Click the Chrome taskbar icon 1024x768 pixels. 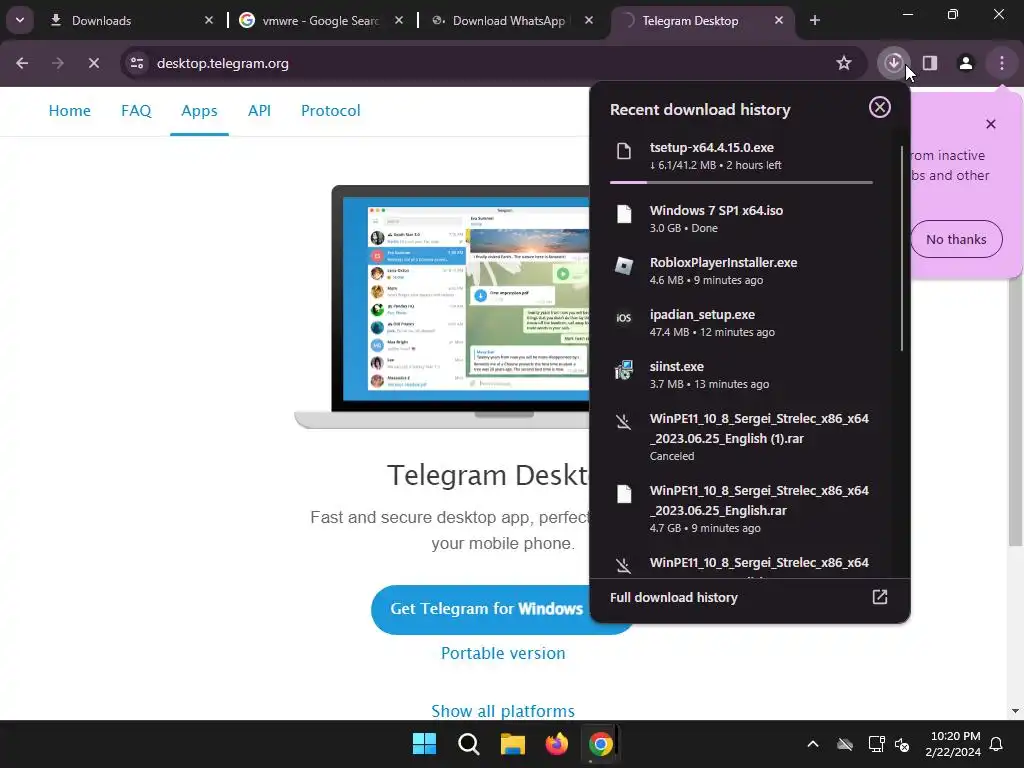tap(600, 744)
